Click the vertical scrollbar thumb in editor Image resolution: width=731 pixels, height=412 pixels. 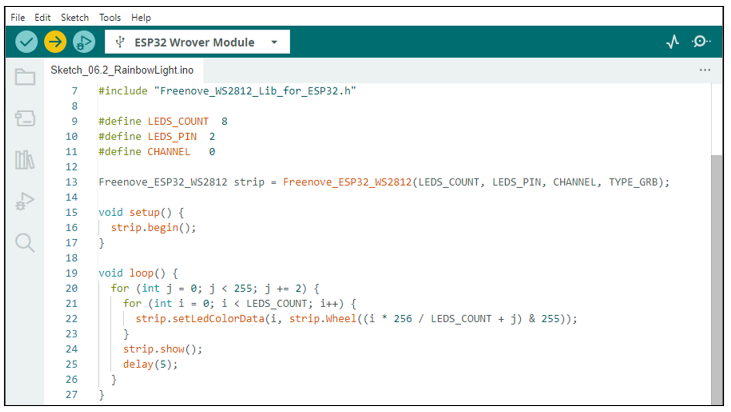(717, 279)
